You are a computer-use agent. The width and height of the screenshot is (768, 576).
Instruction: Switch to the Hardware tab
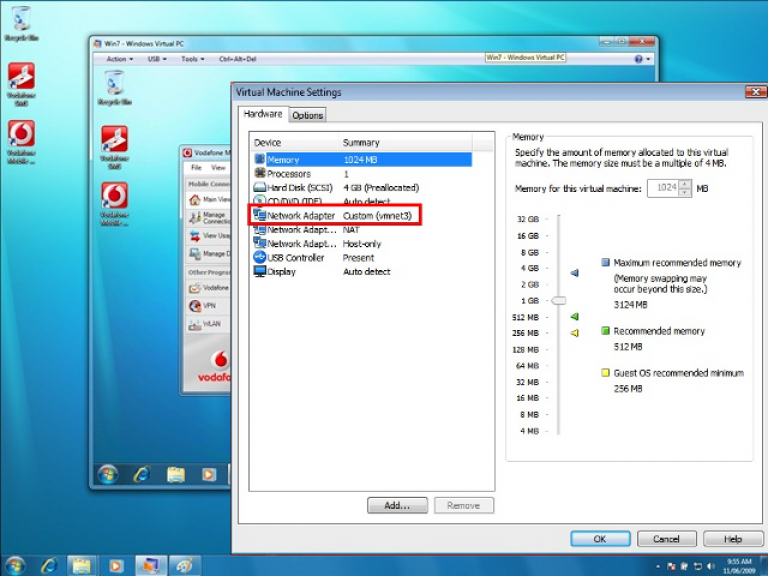[x=263, y=114]
